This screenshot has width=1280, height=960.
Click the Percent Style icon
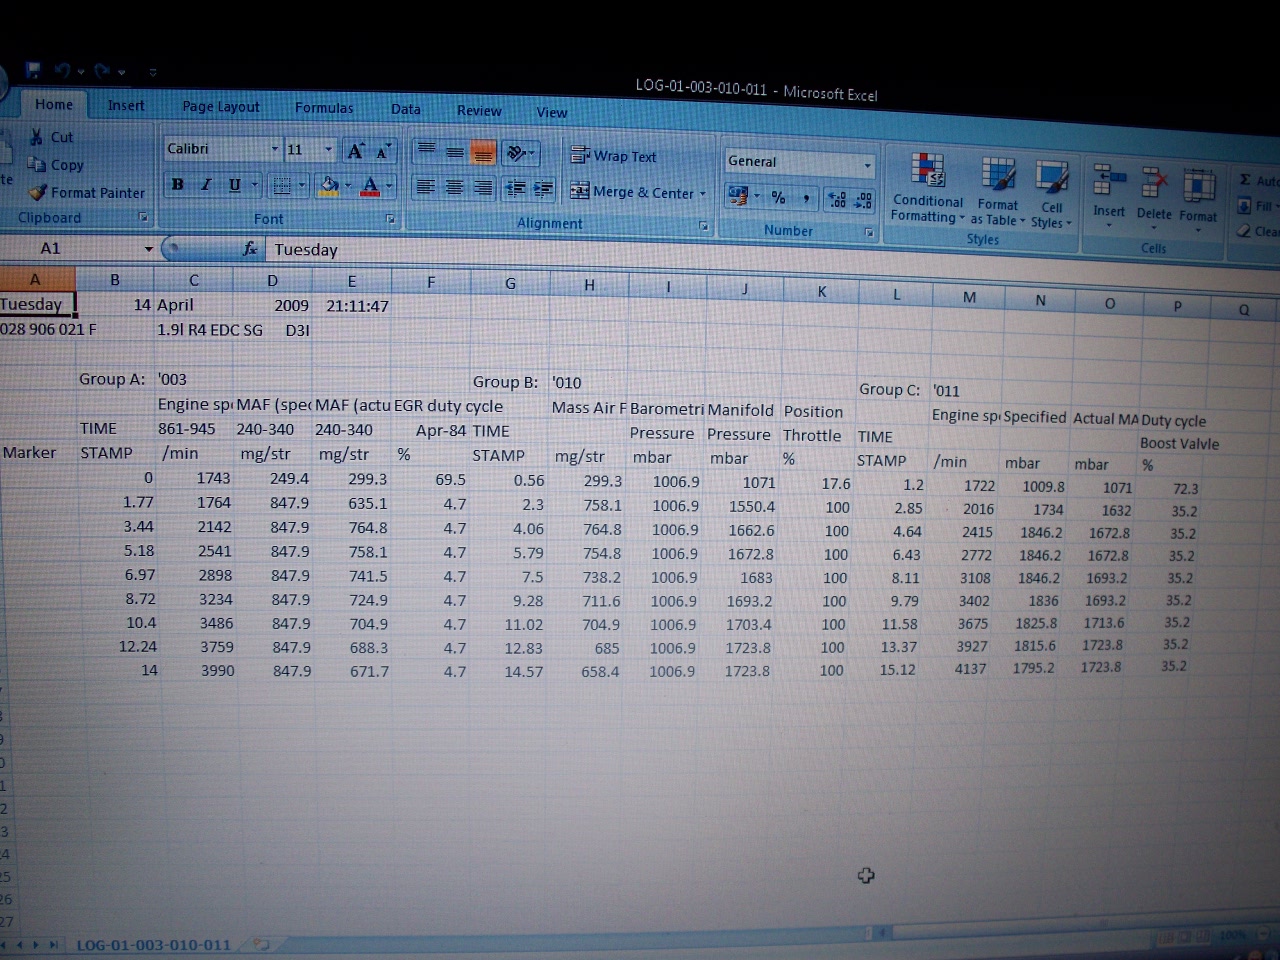(x=778, y=198)
